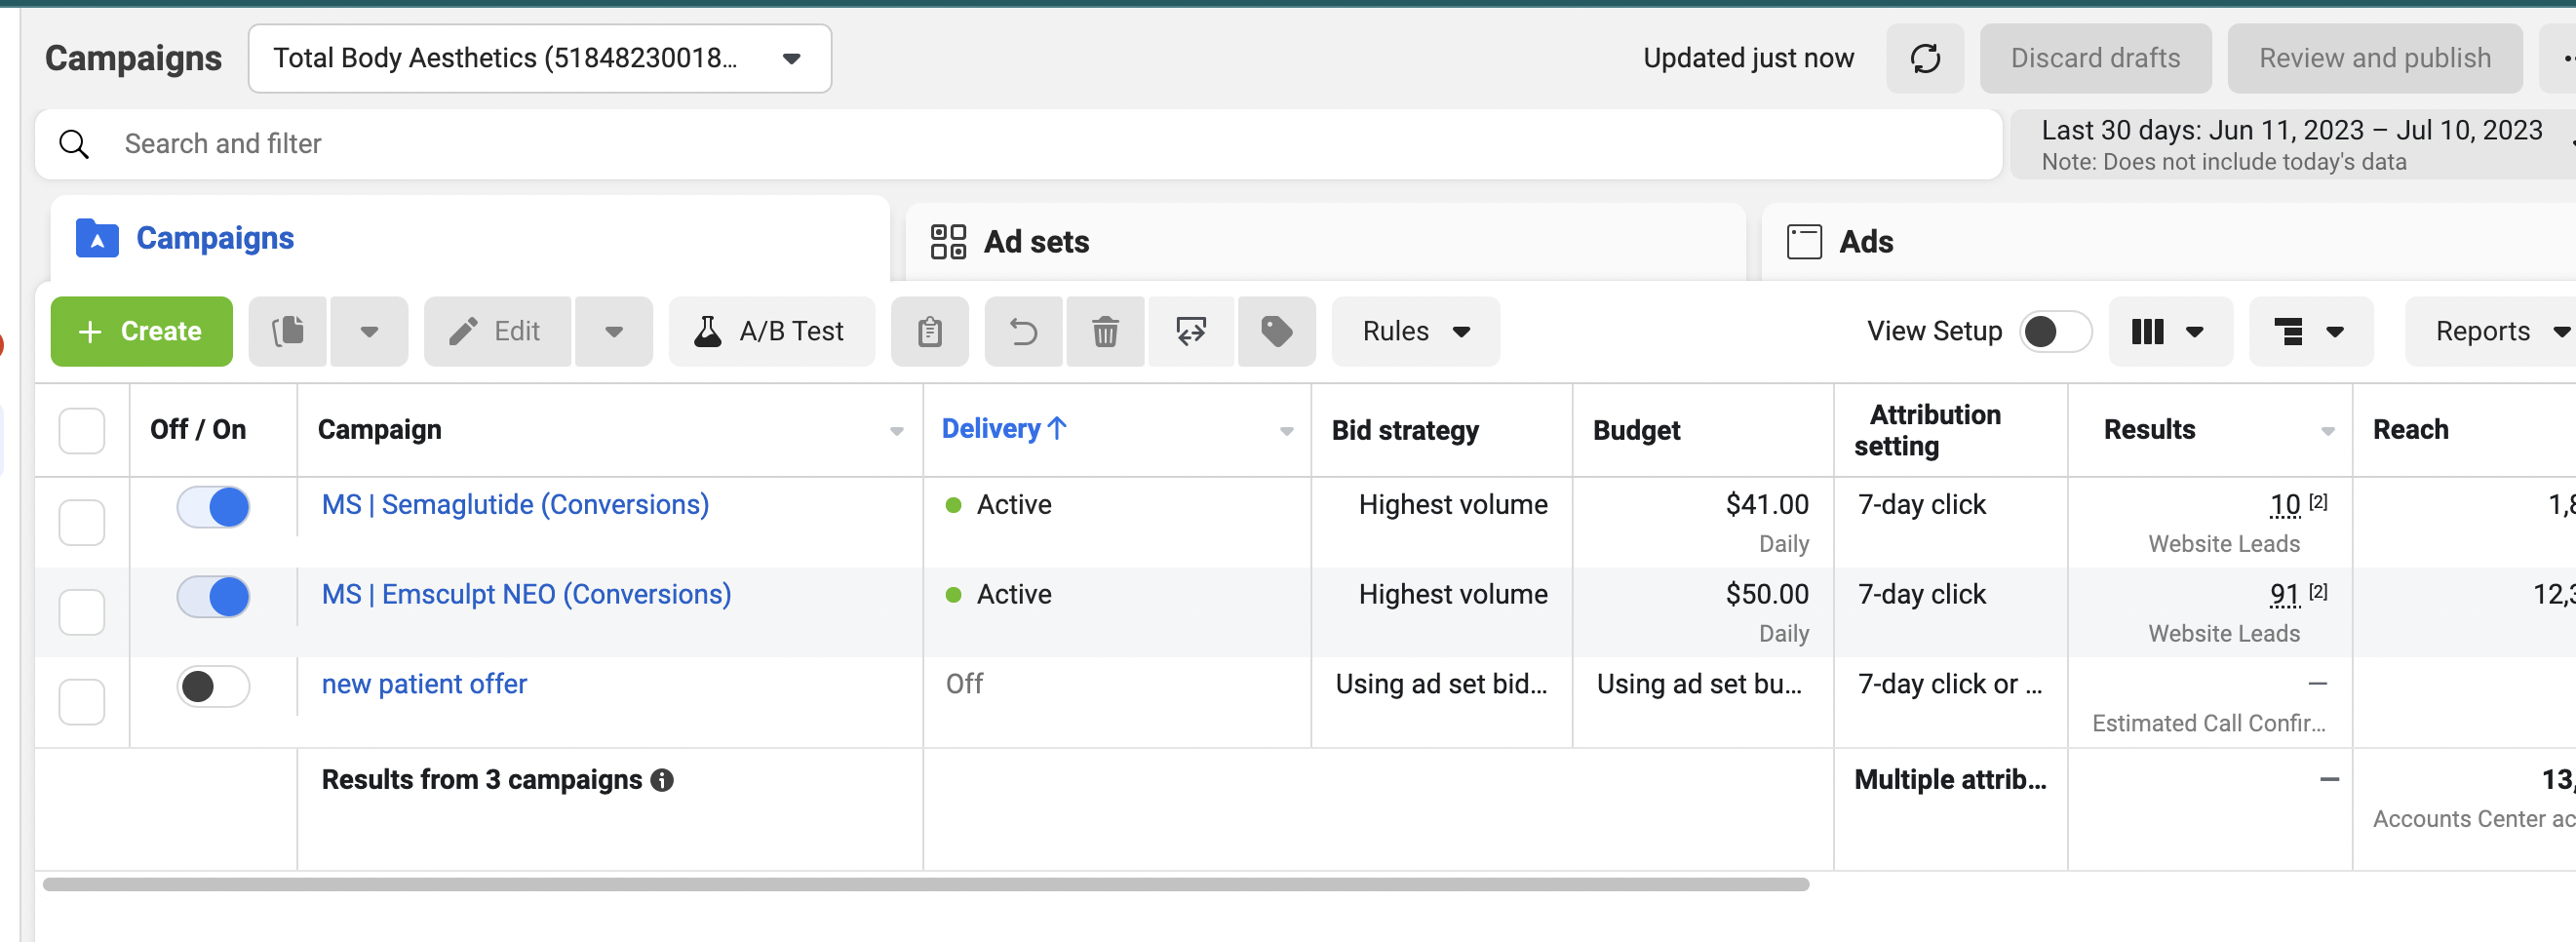Open the columns layout icon menu
Screen dimensions: 2576x942
point(2170,331)
